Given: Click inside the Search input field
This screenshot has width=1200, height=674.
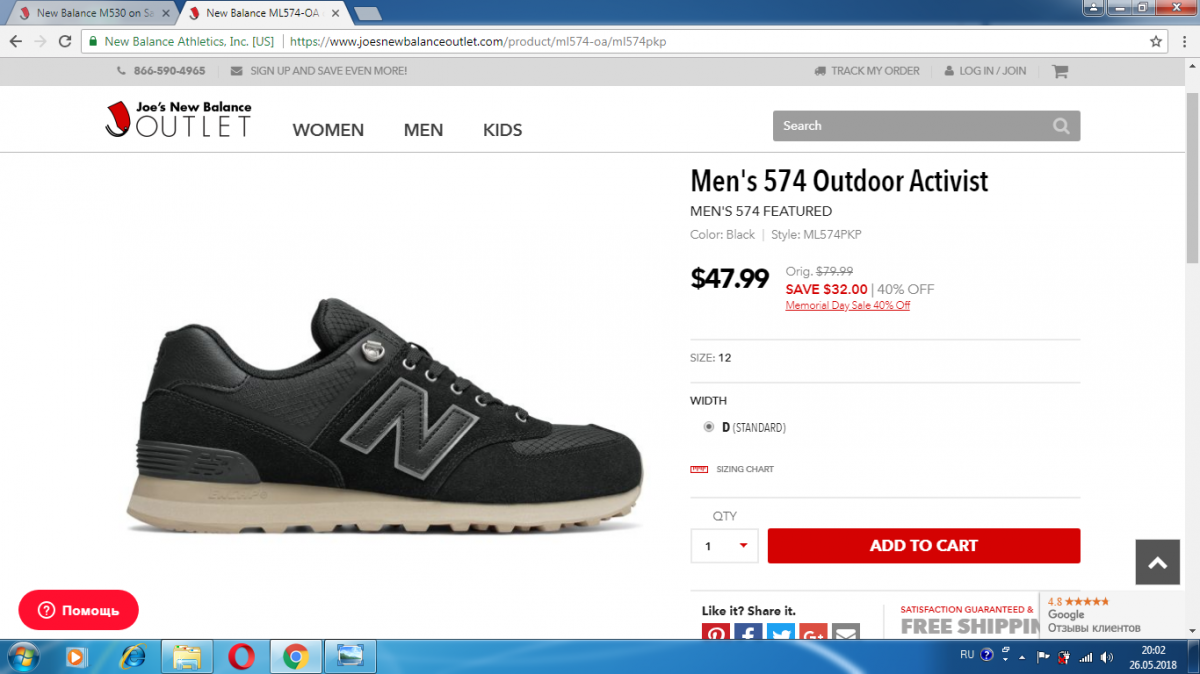Looking at the screenshot, I should [912, 126].
